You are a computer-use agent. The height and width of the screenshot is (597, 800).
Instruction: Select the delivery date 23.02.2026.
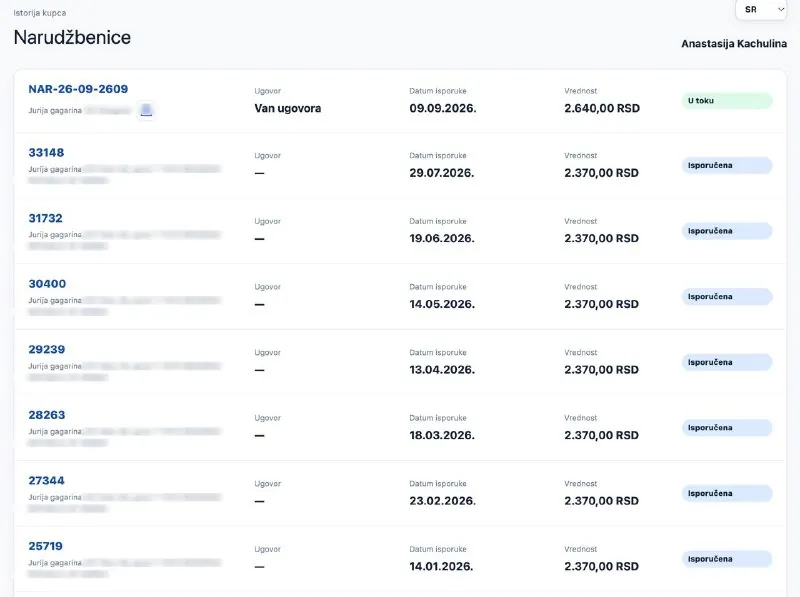(442, 501)
